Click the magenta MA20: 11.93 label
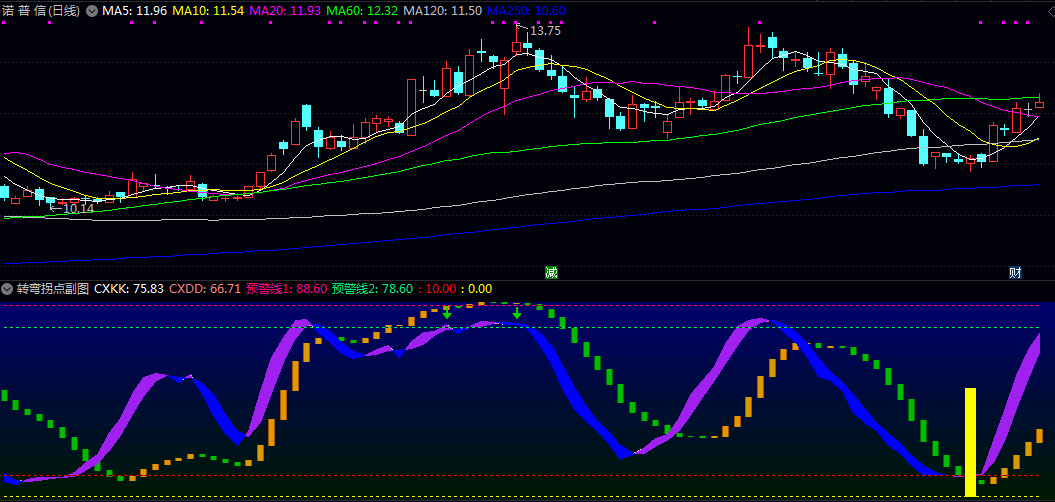This screenshot has width=1055, height=502. (x=286, y=11)
